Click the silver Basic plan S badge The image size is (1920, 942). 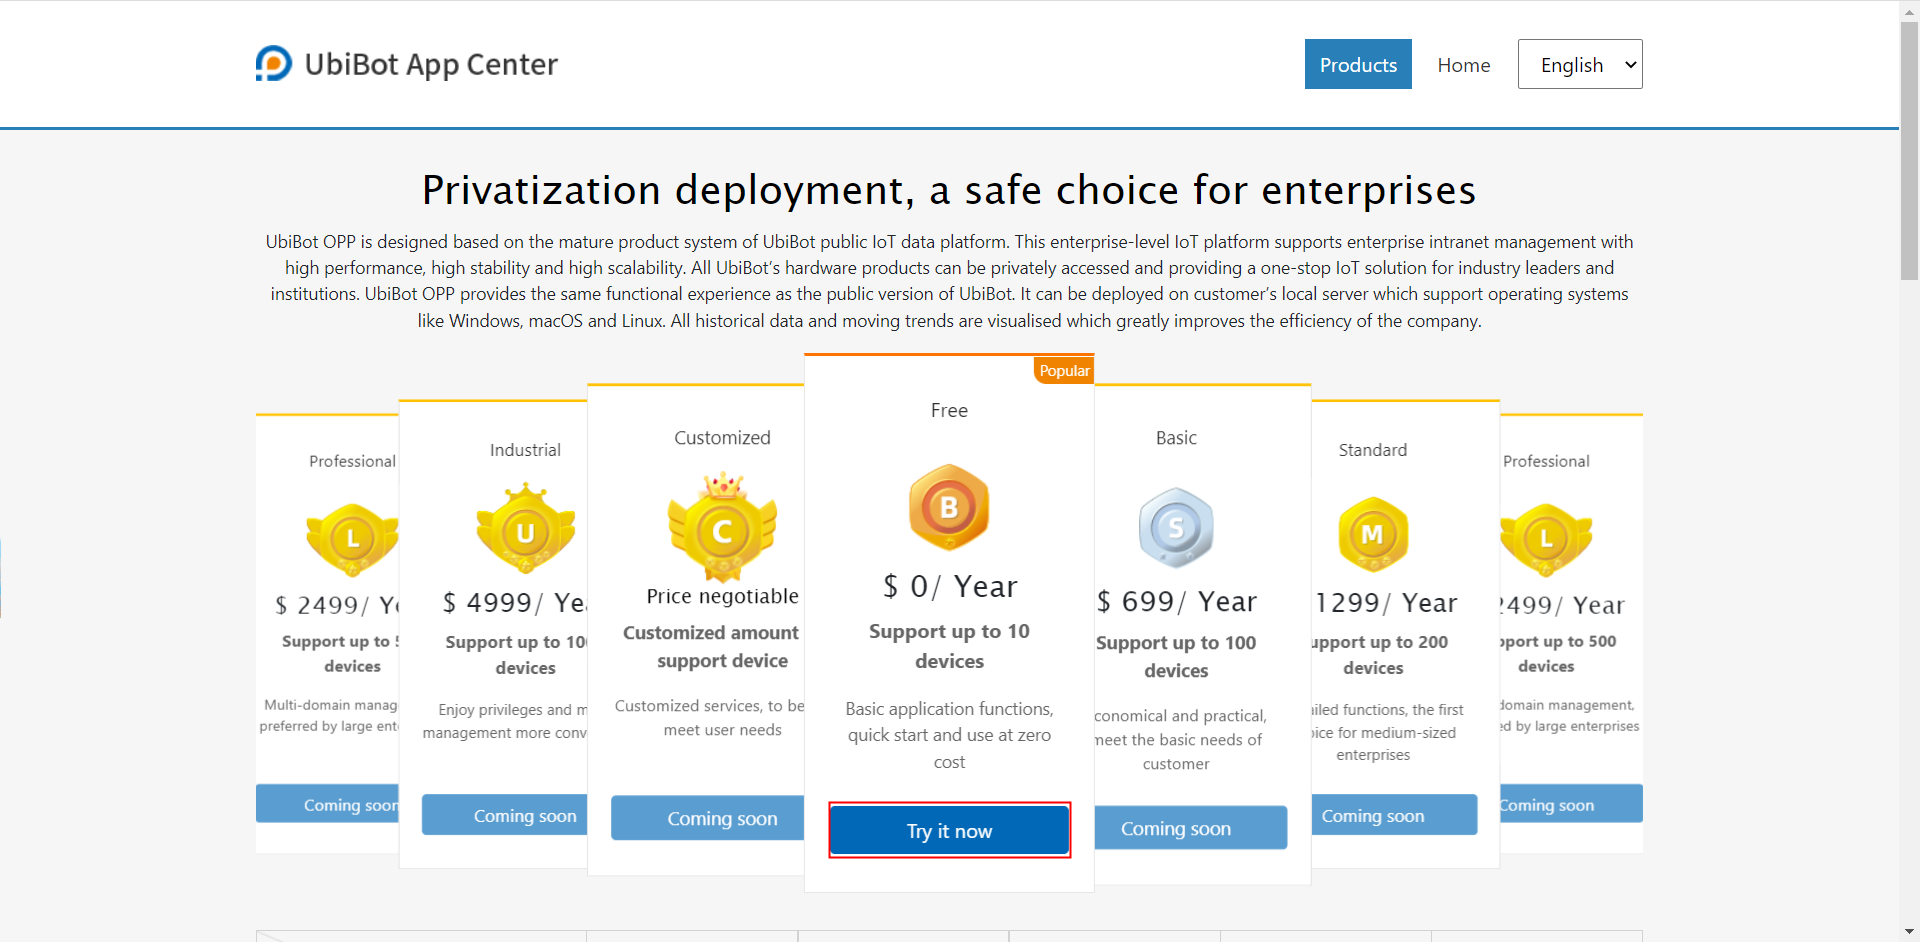point(1176,527)
